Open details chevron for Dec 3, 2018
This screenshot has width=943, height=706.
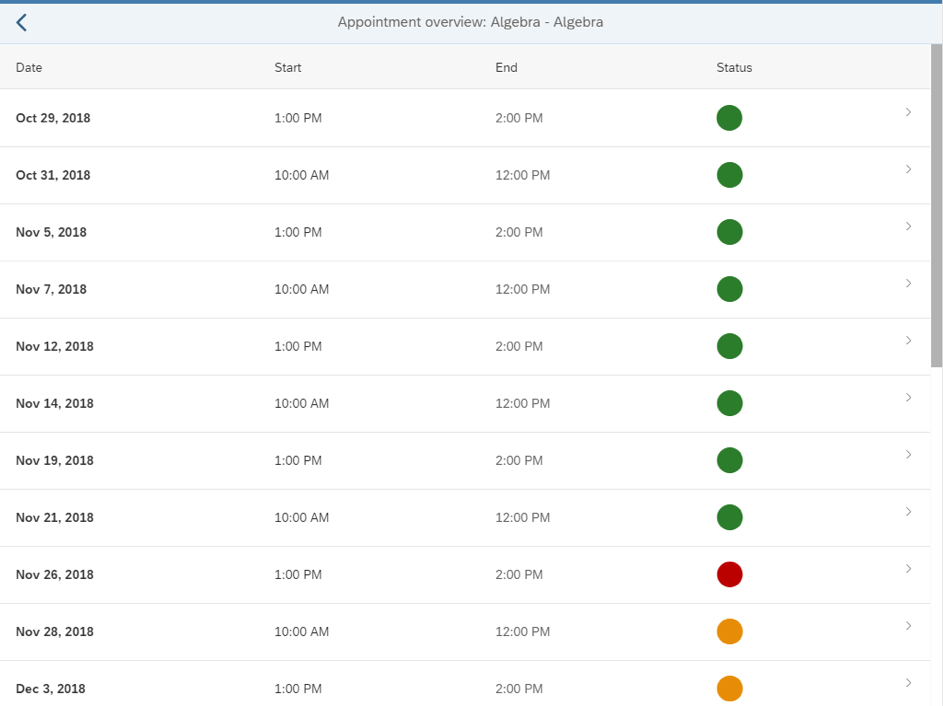click(x=908, y=683)
